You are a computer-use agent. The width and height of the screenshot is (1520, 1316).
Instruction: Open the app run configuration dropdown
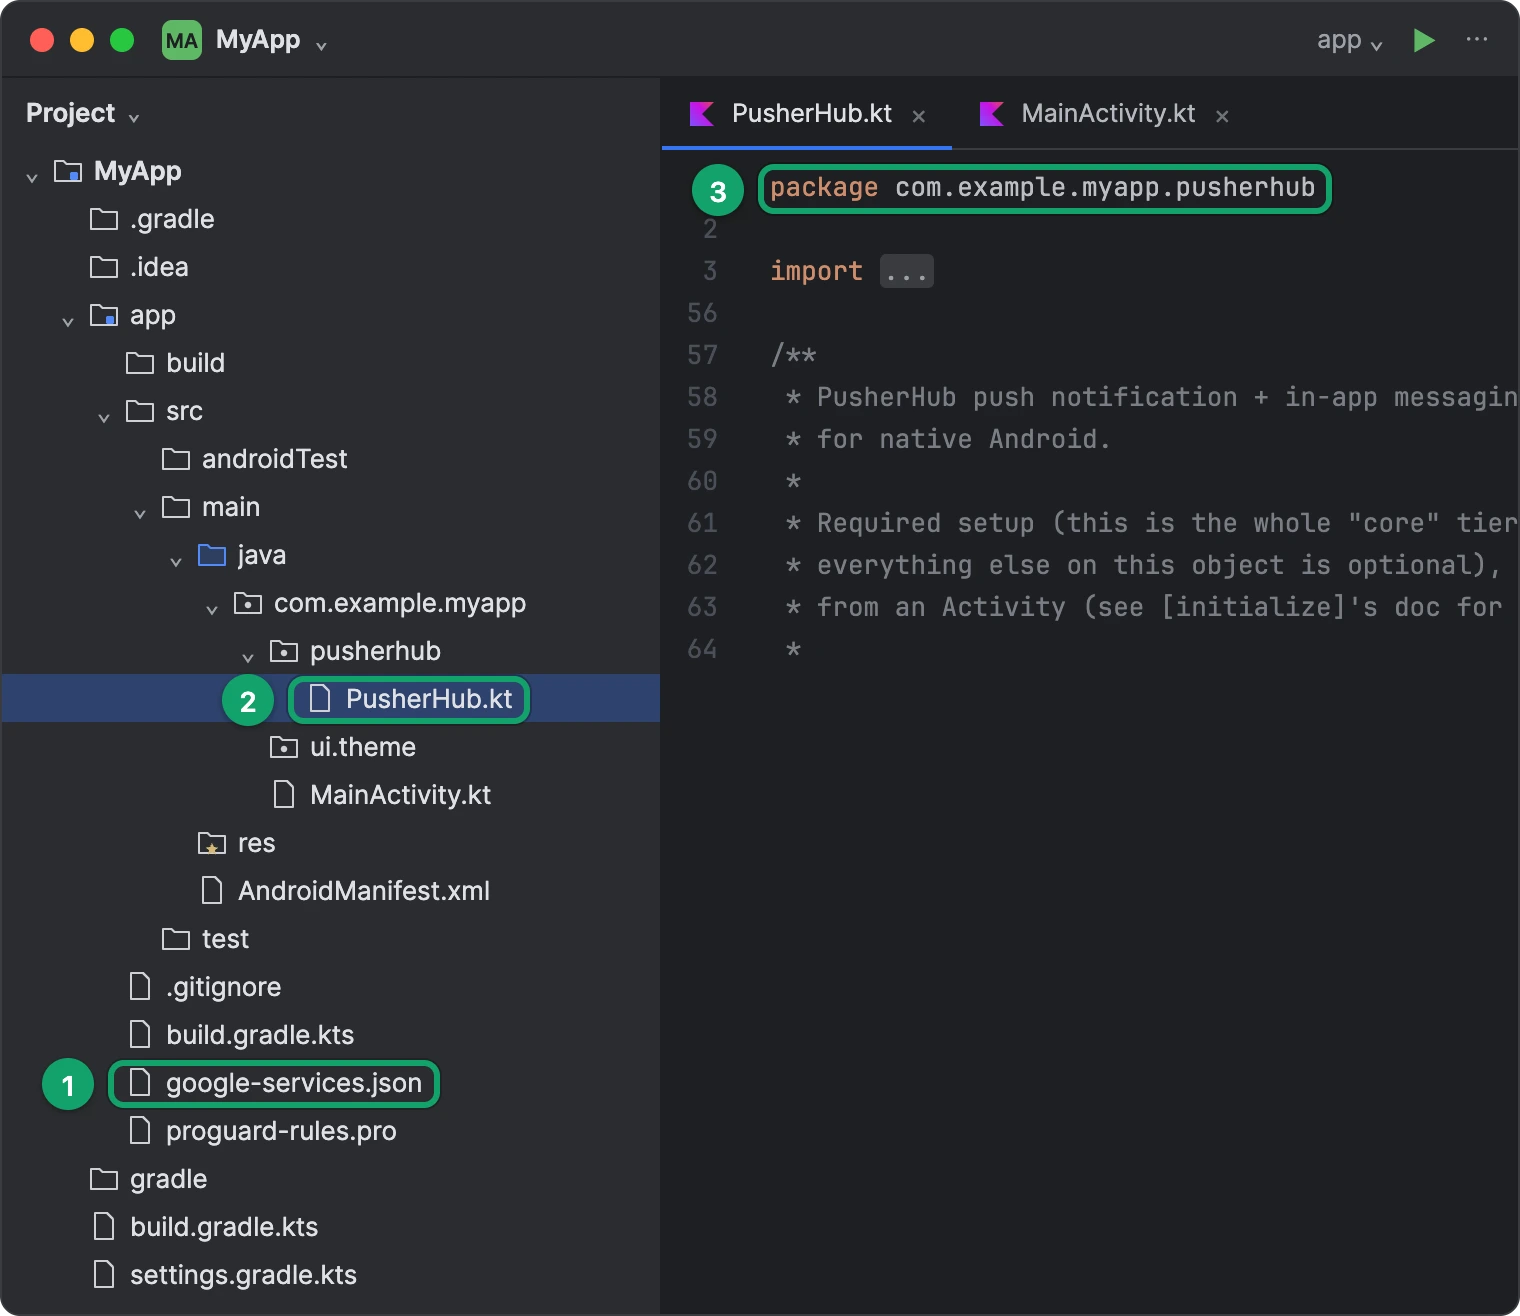tap(1350, 40)
